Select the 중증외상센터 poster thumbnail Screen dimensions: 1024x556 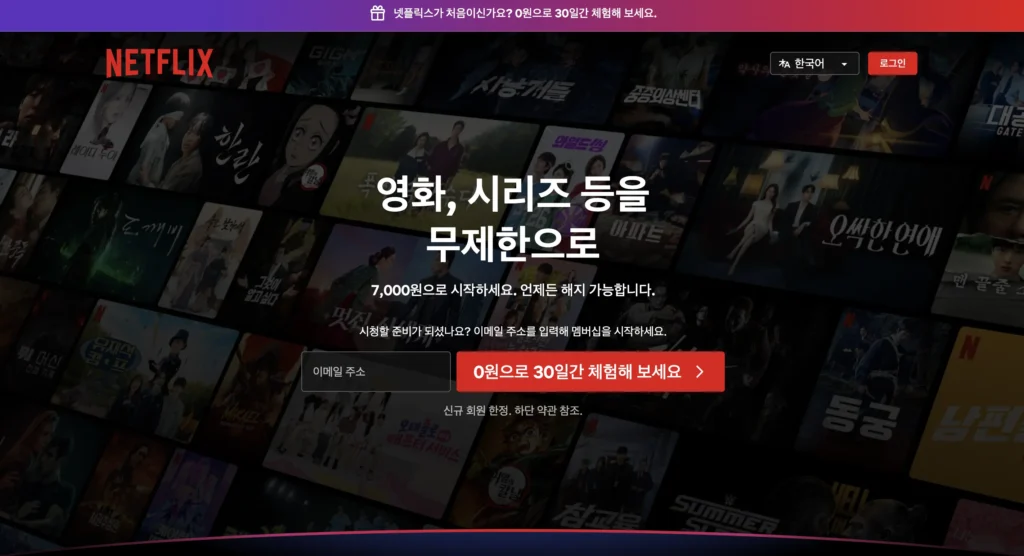point(661,85)
